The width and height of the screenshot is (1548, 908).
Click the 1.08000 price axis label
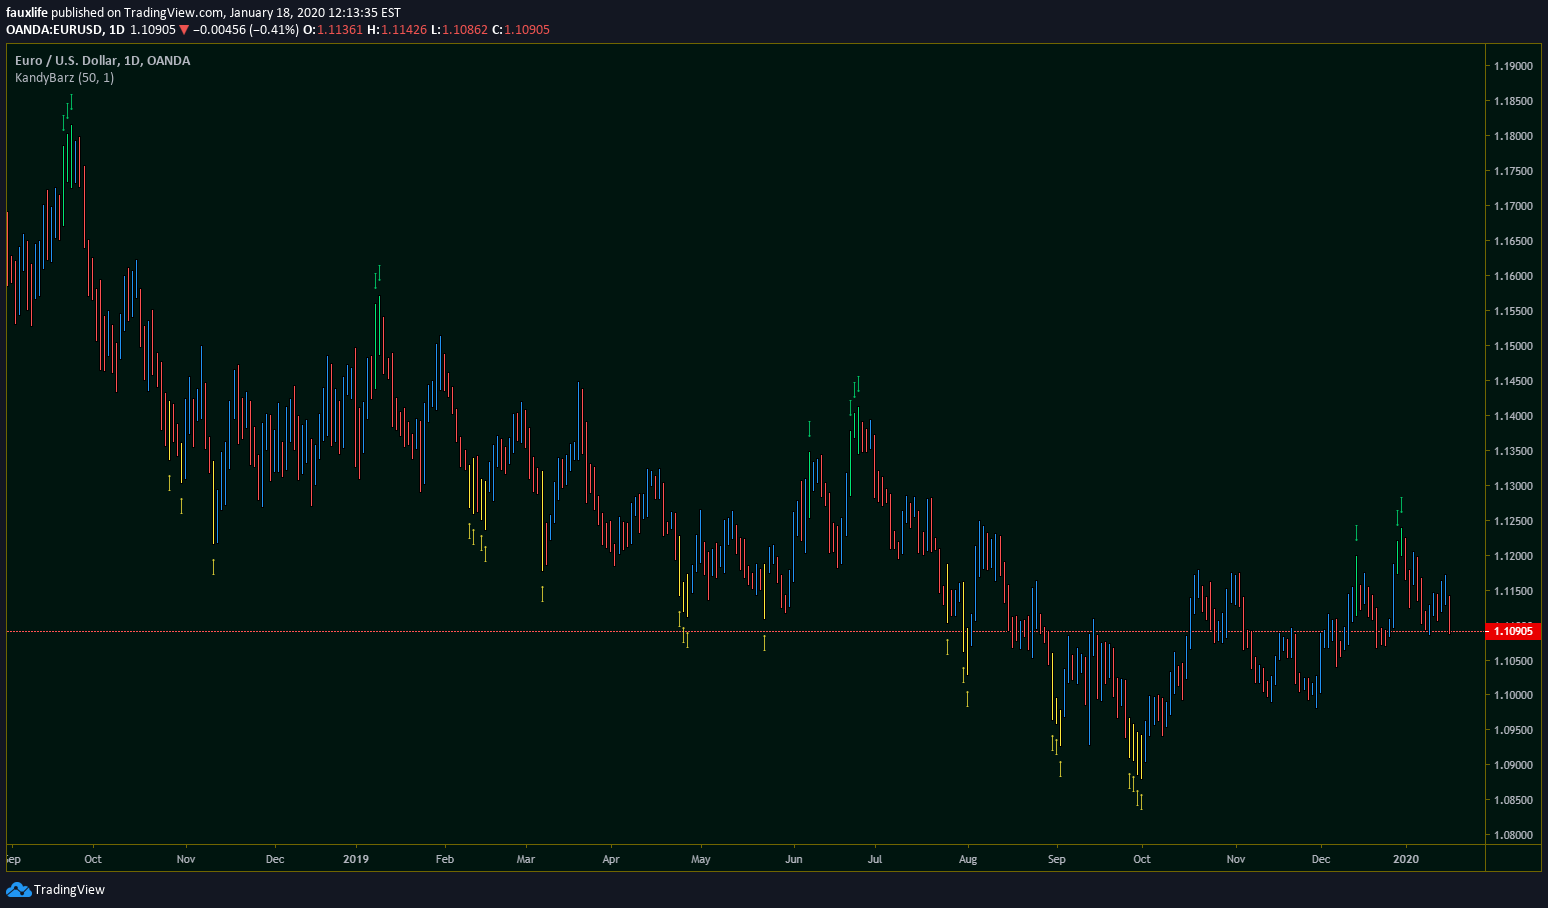pos(1513,835)
